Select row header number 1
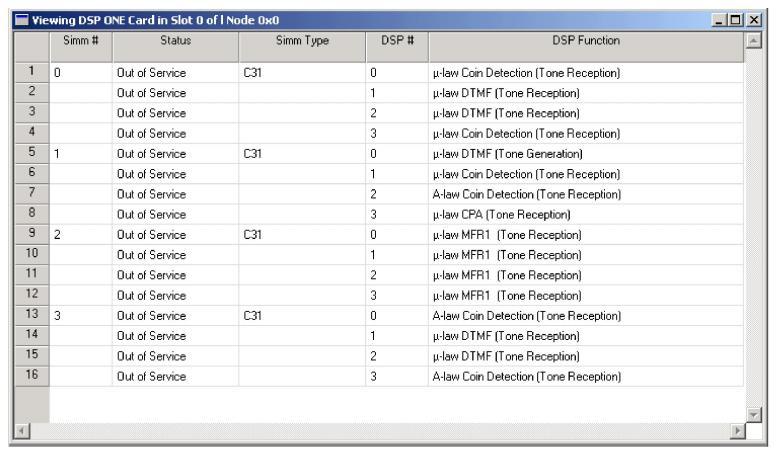Viewport: 776px width, 450px height. click(x=31, y=72)
